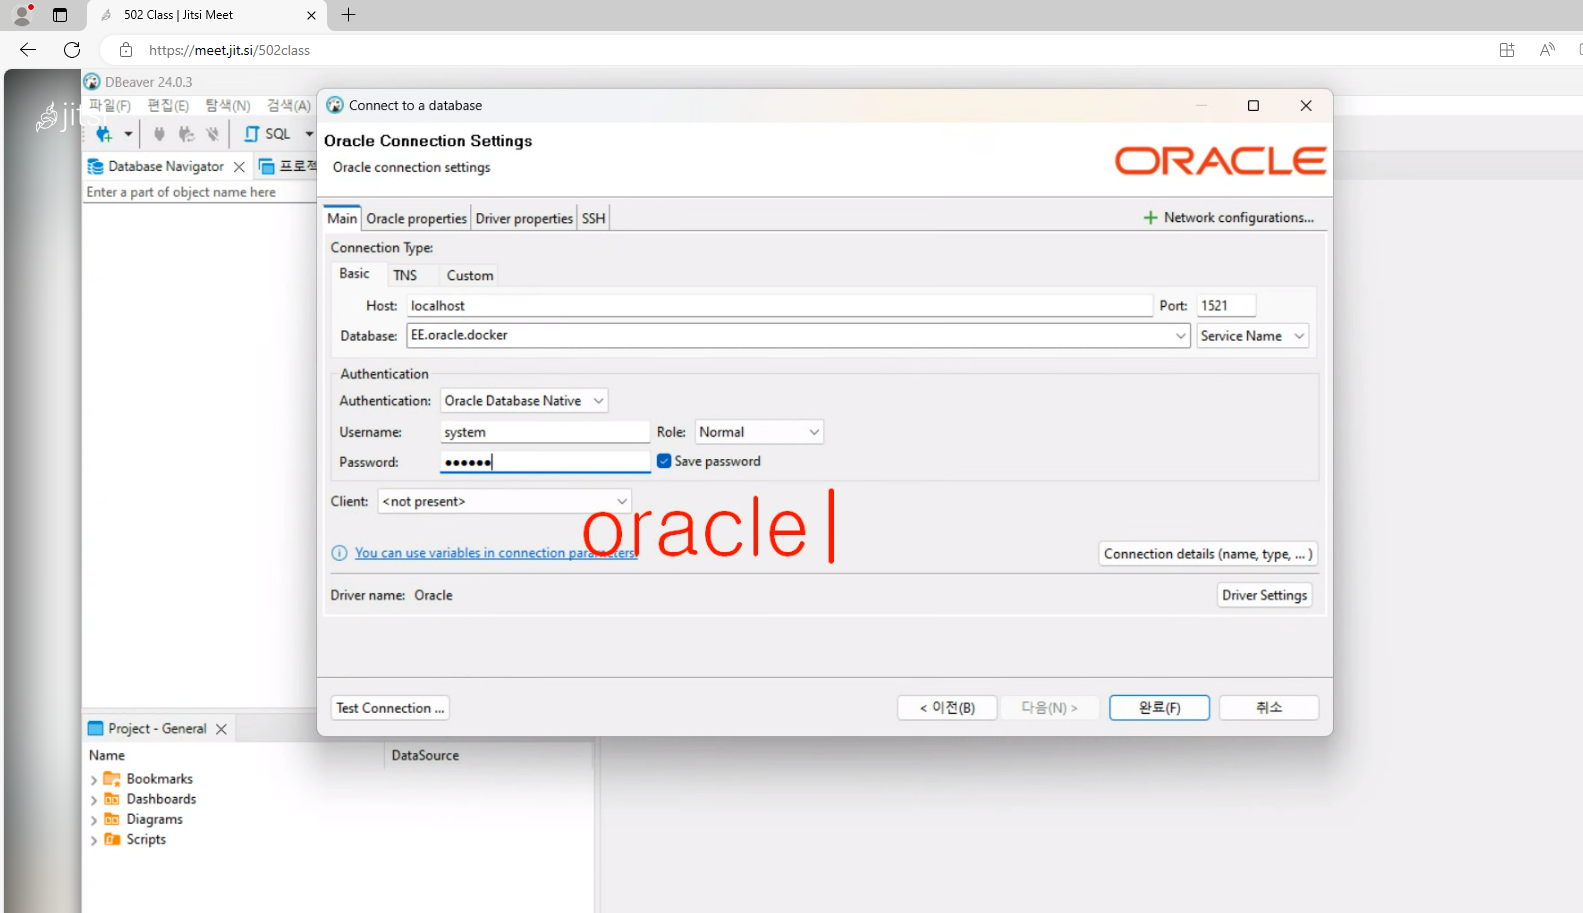This screenshot has height=913, width=1583.
Task: Open the Role dropdown set to Normal
Action: pyautogui.click(x=759, y=432)
